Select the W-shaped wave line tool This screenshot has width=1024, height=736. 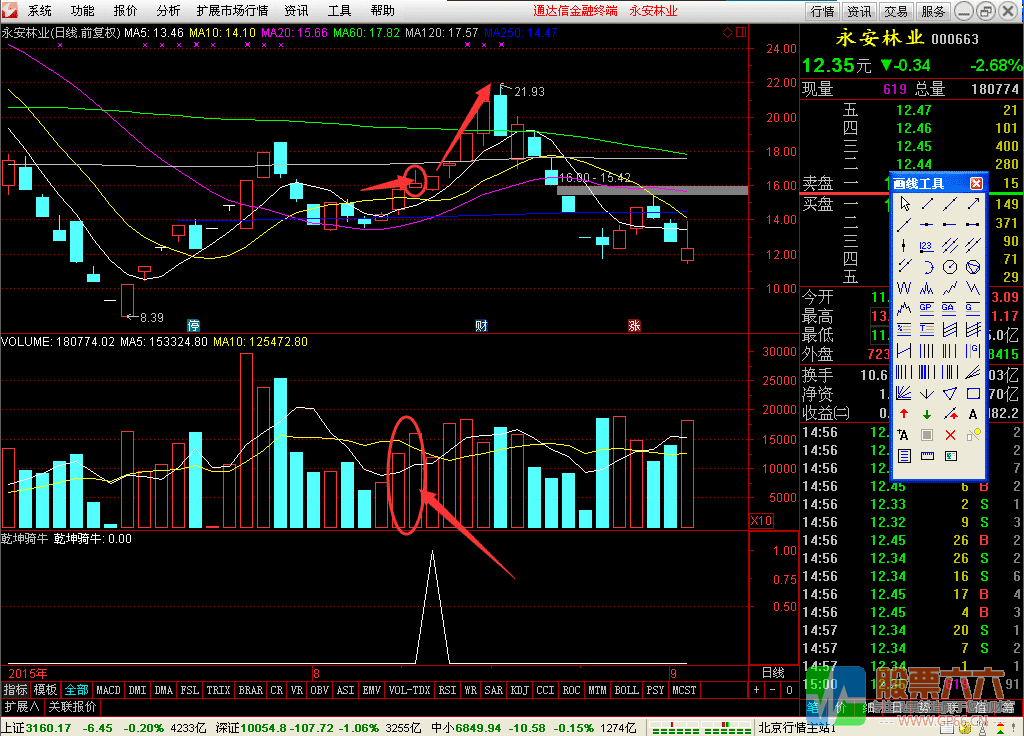click(904, 288)
